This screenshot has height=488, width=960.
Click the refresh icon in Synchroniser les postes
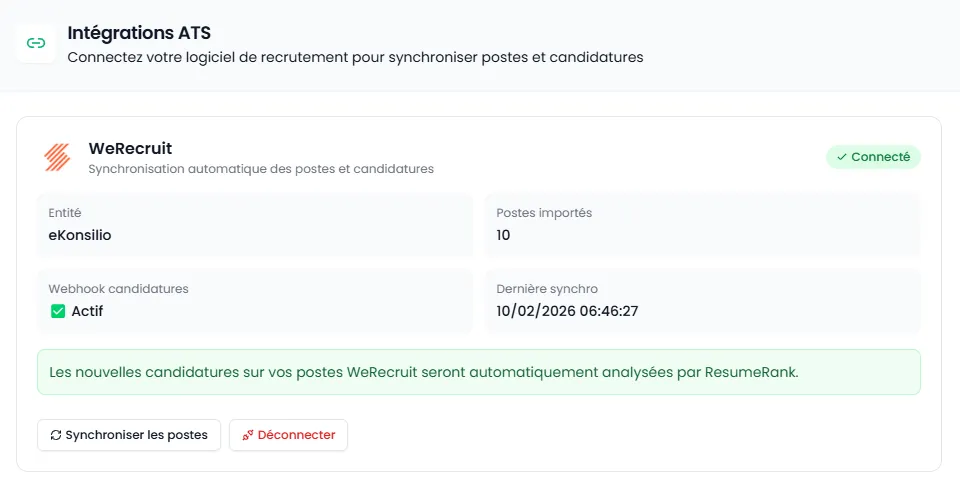pos(56,435)
